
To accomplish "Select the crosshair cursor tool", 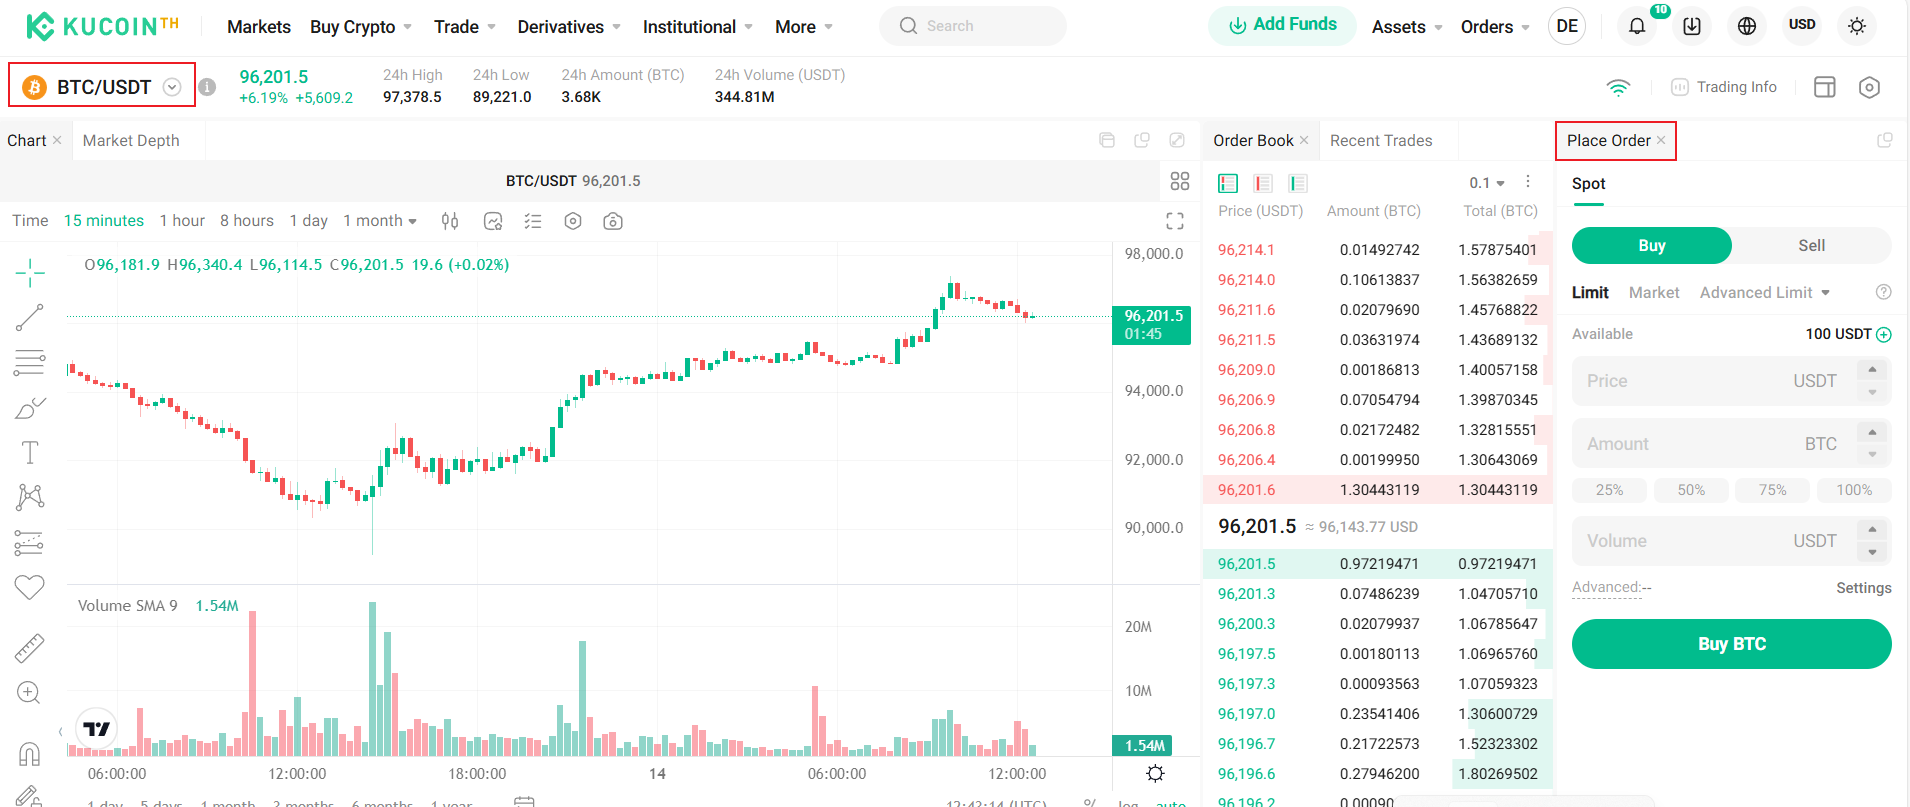I will (29, 271).
